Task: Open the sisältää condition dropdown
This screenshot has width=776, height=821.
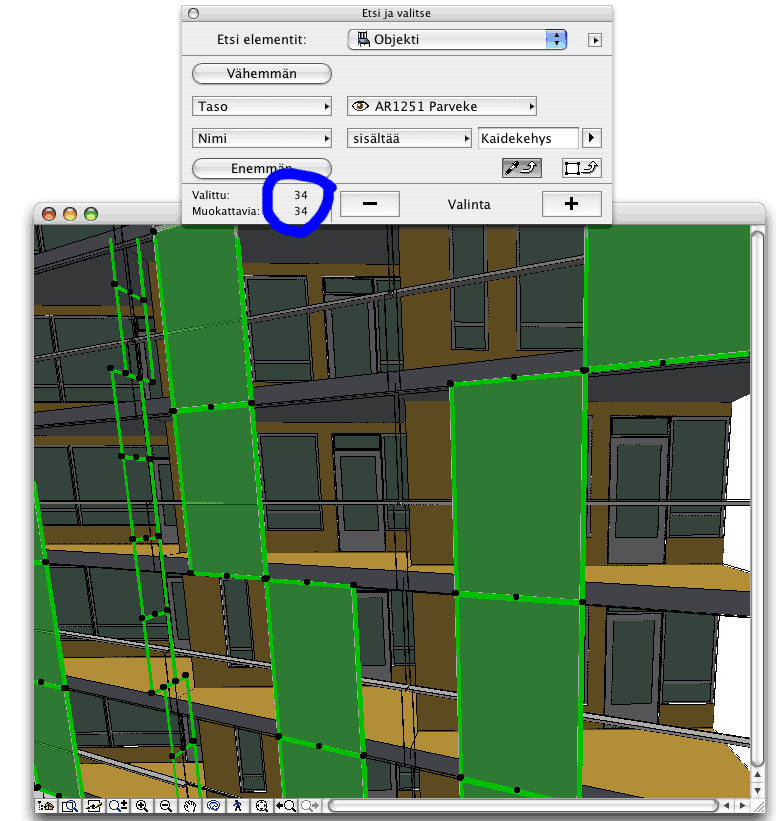Action: tap(409, 138)
